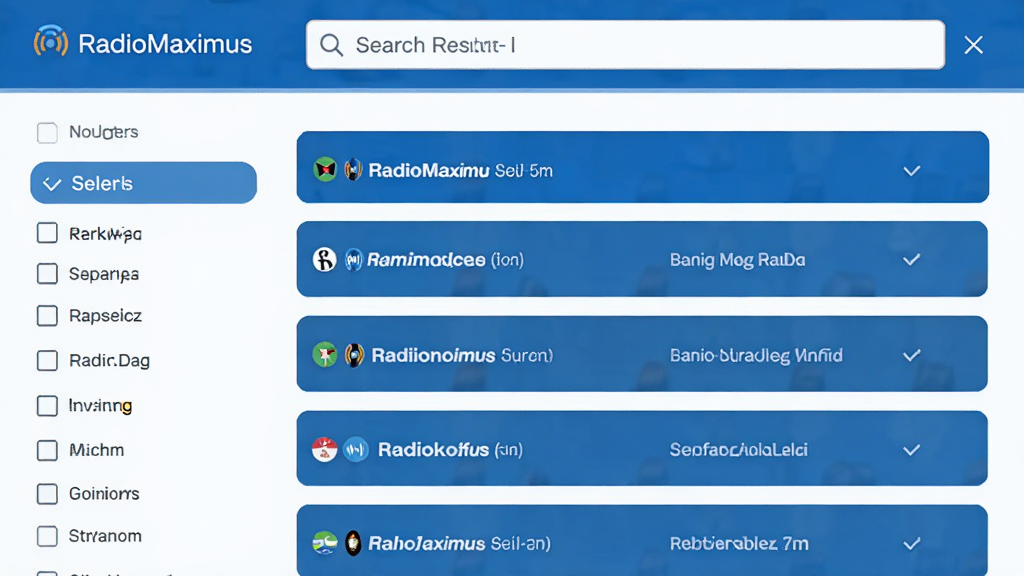Click the flag icon on RahoJaximus row
This screenshot has width=1024, height=576.
(325, 543)
